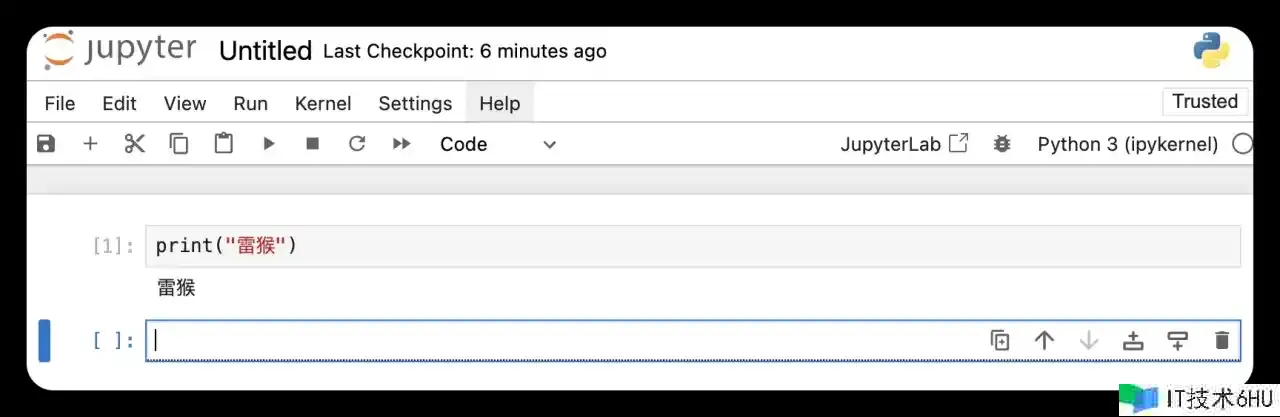Enable the debugger with the bug icon
Viewport: 1280px width, 417px height.
tap(1002, 144)
